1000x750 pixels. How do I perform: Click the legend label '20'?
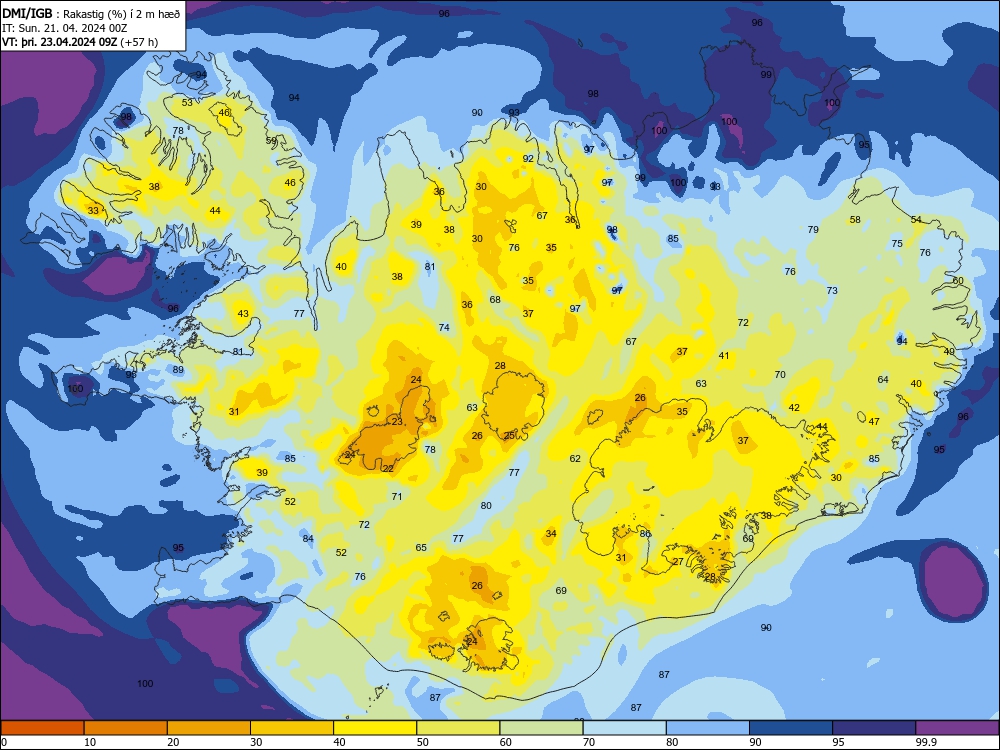pos(173,742)
